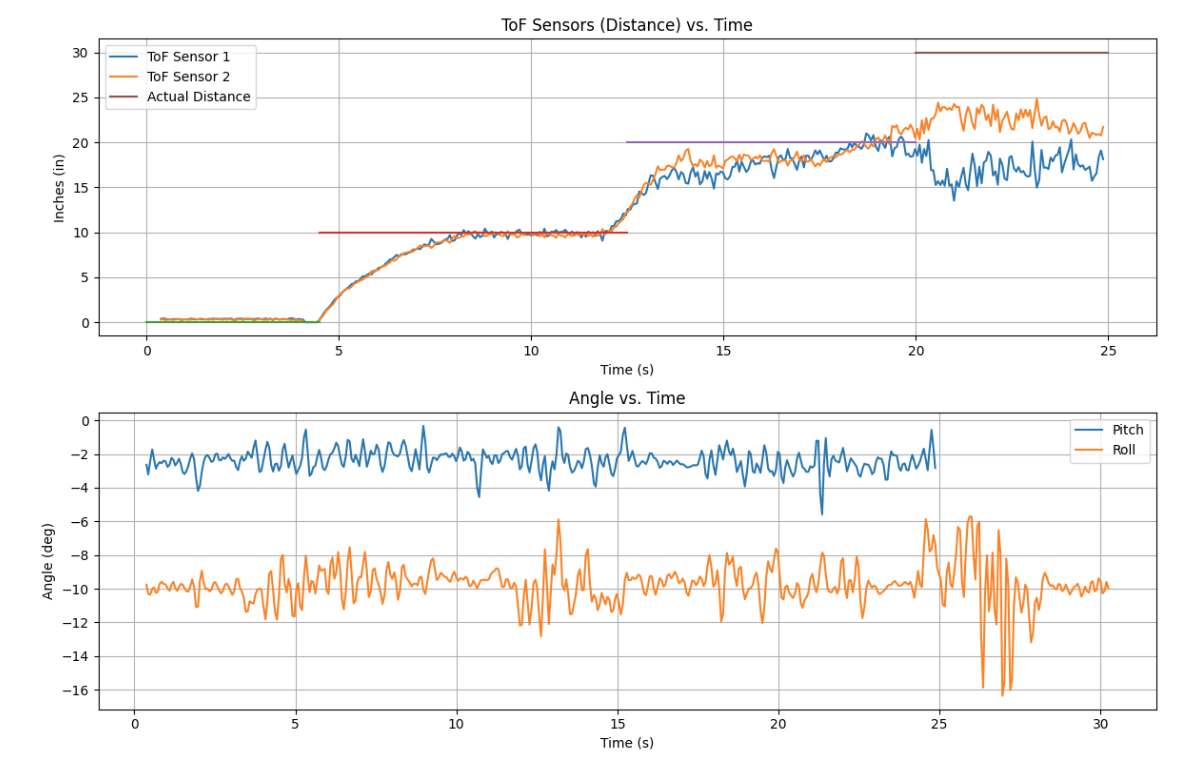
Task: Click the blue ToF Sensor 1 legend line swatch
Action: click(x=123, y=57)
